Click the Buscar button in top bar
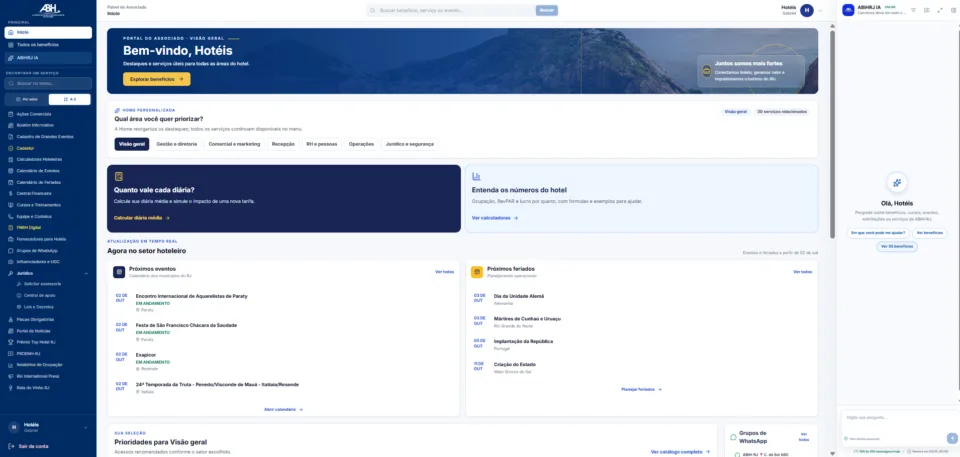Image resolution: width=960 pixels, height=457 pixels. coord(547,10)
